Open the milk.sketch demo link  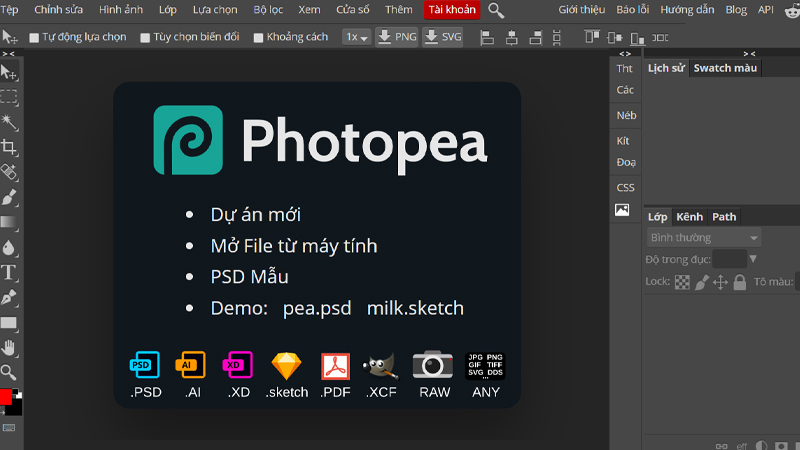415,308
